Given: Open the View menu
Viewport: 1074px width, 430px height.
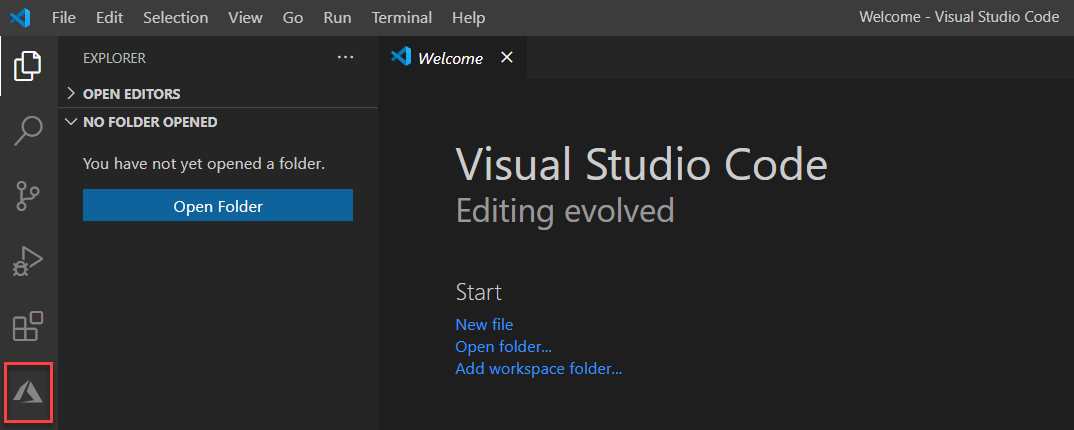Looking at the screenshot, I should pyautogui.click(x=245, y=18).
